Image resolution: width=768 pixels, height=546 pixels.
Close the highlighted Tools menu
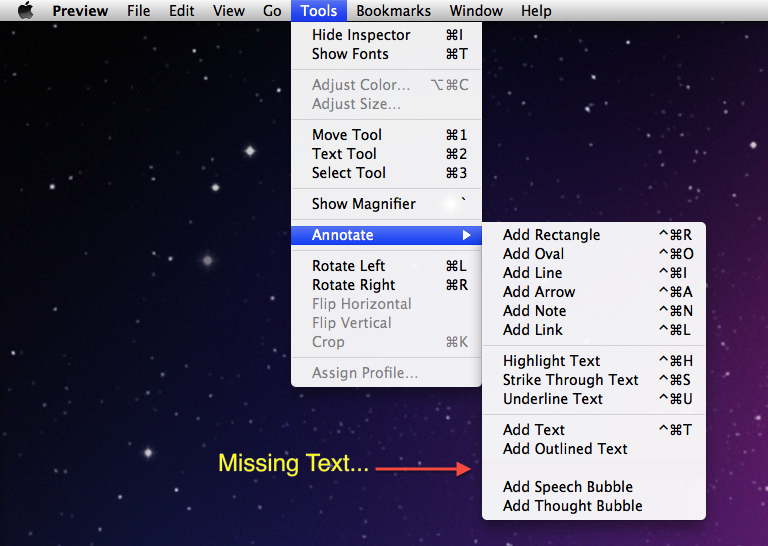(319, 10)
